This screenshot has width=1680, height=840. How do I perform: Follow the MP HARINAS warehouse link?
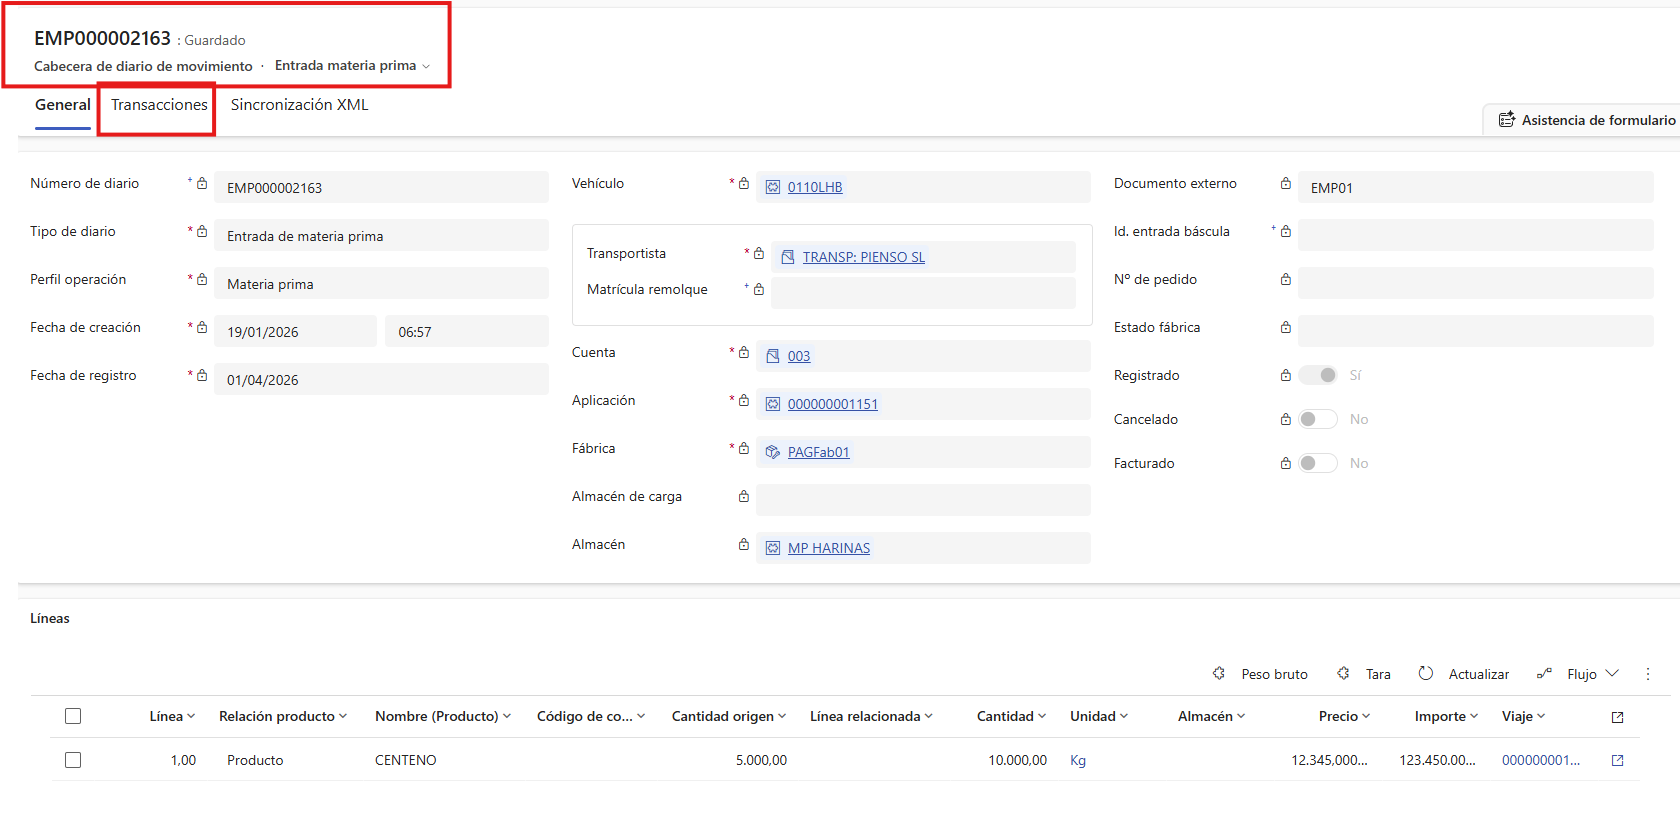coord(828,548)
